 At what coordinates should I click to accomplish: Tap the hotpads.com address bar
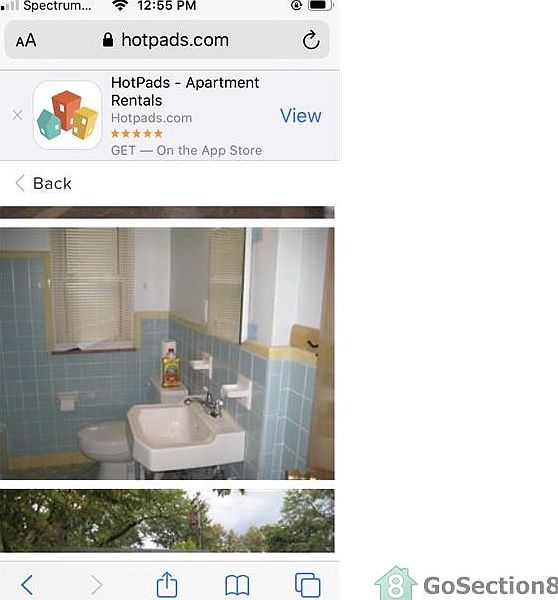(167, 40)
